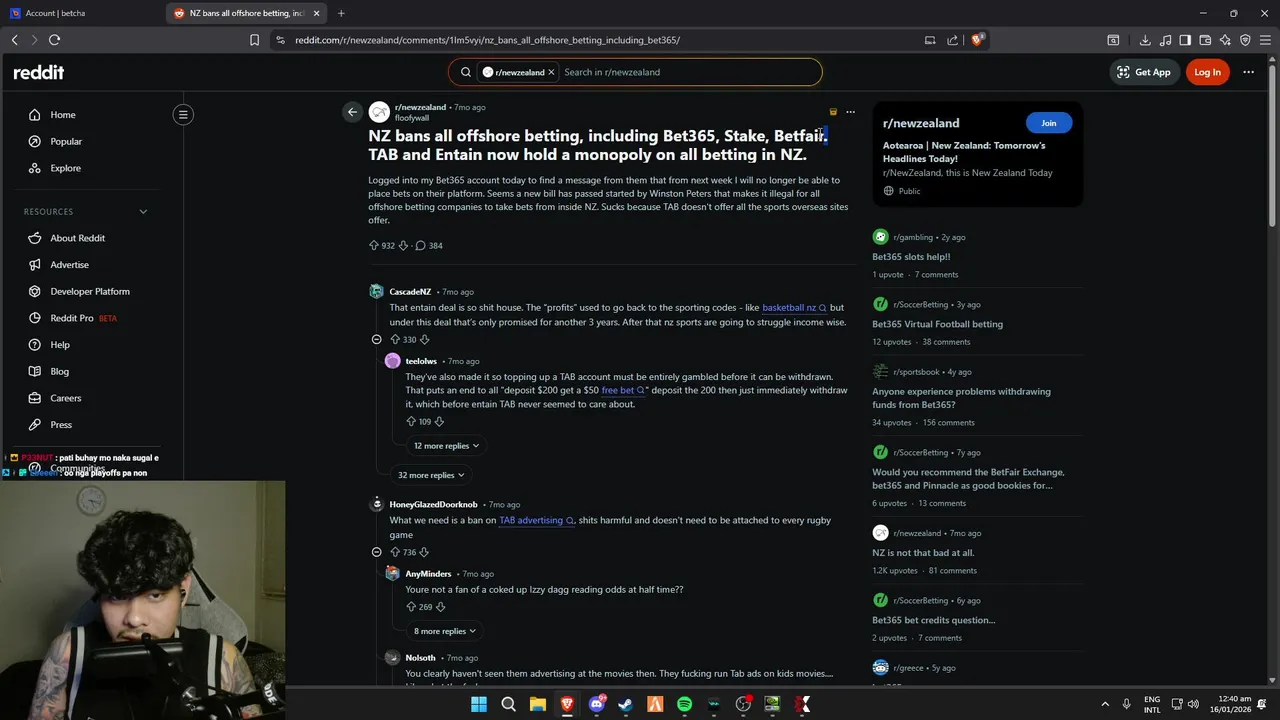1280x720 pixels.
Task: Open the Advertise page
Action: pyautogui.click(x=70, y=265)
